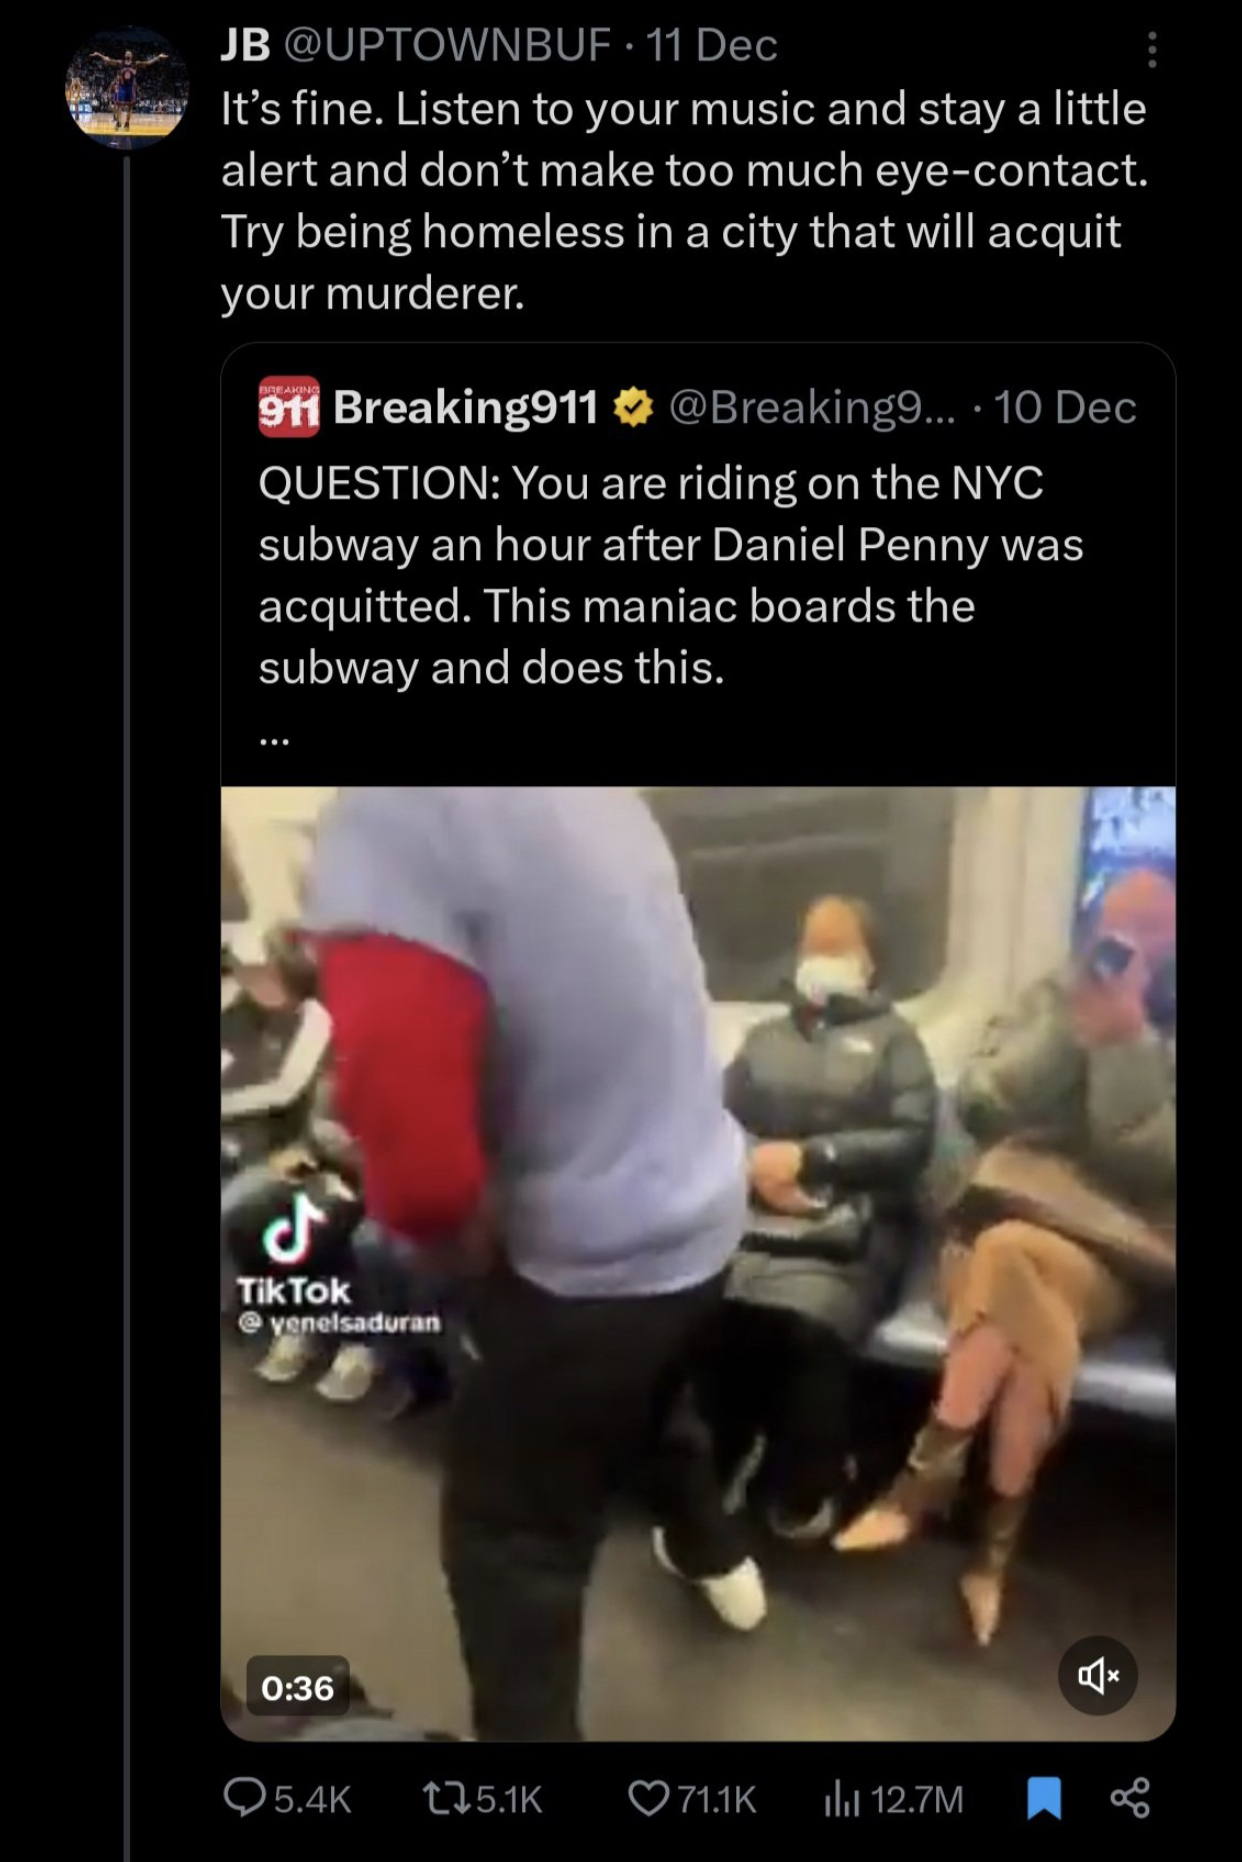The image size is (1242, 1862).
Task: Open @UPTOWNBUF handle link
Action: click(x=447, y=45)
